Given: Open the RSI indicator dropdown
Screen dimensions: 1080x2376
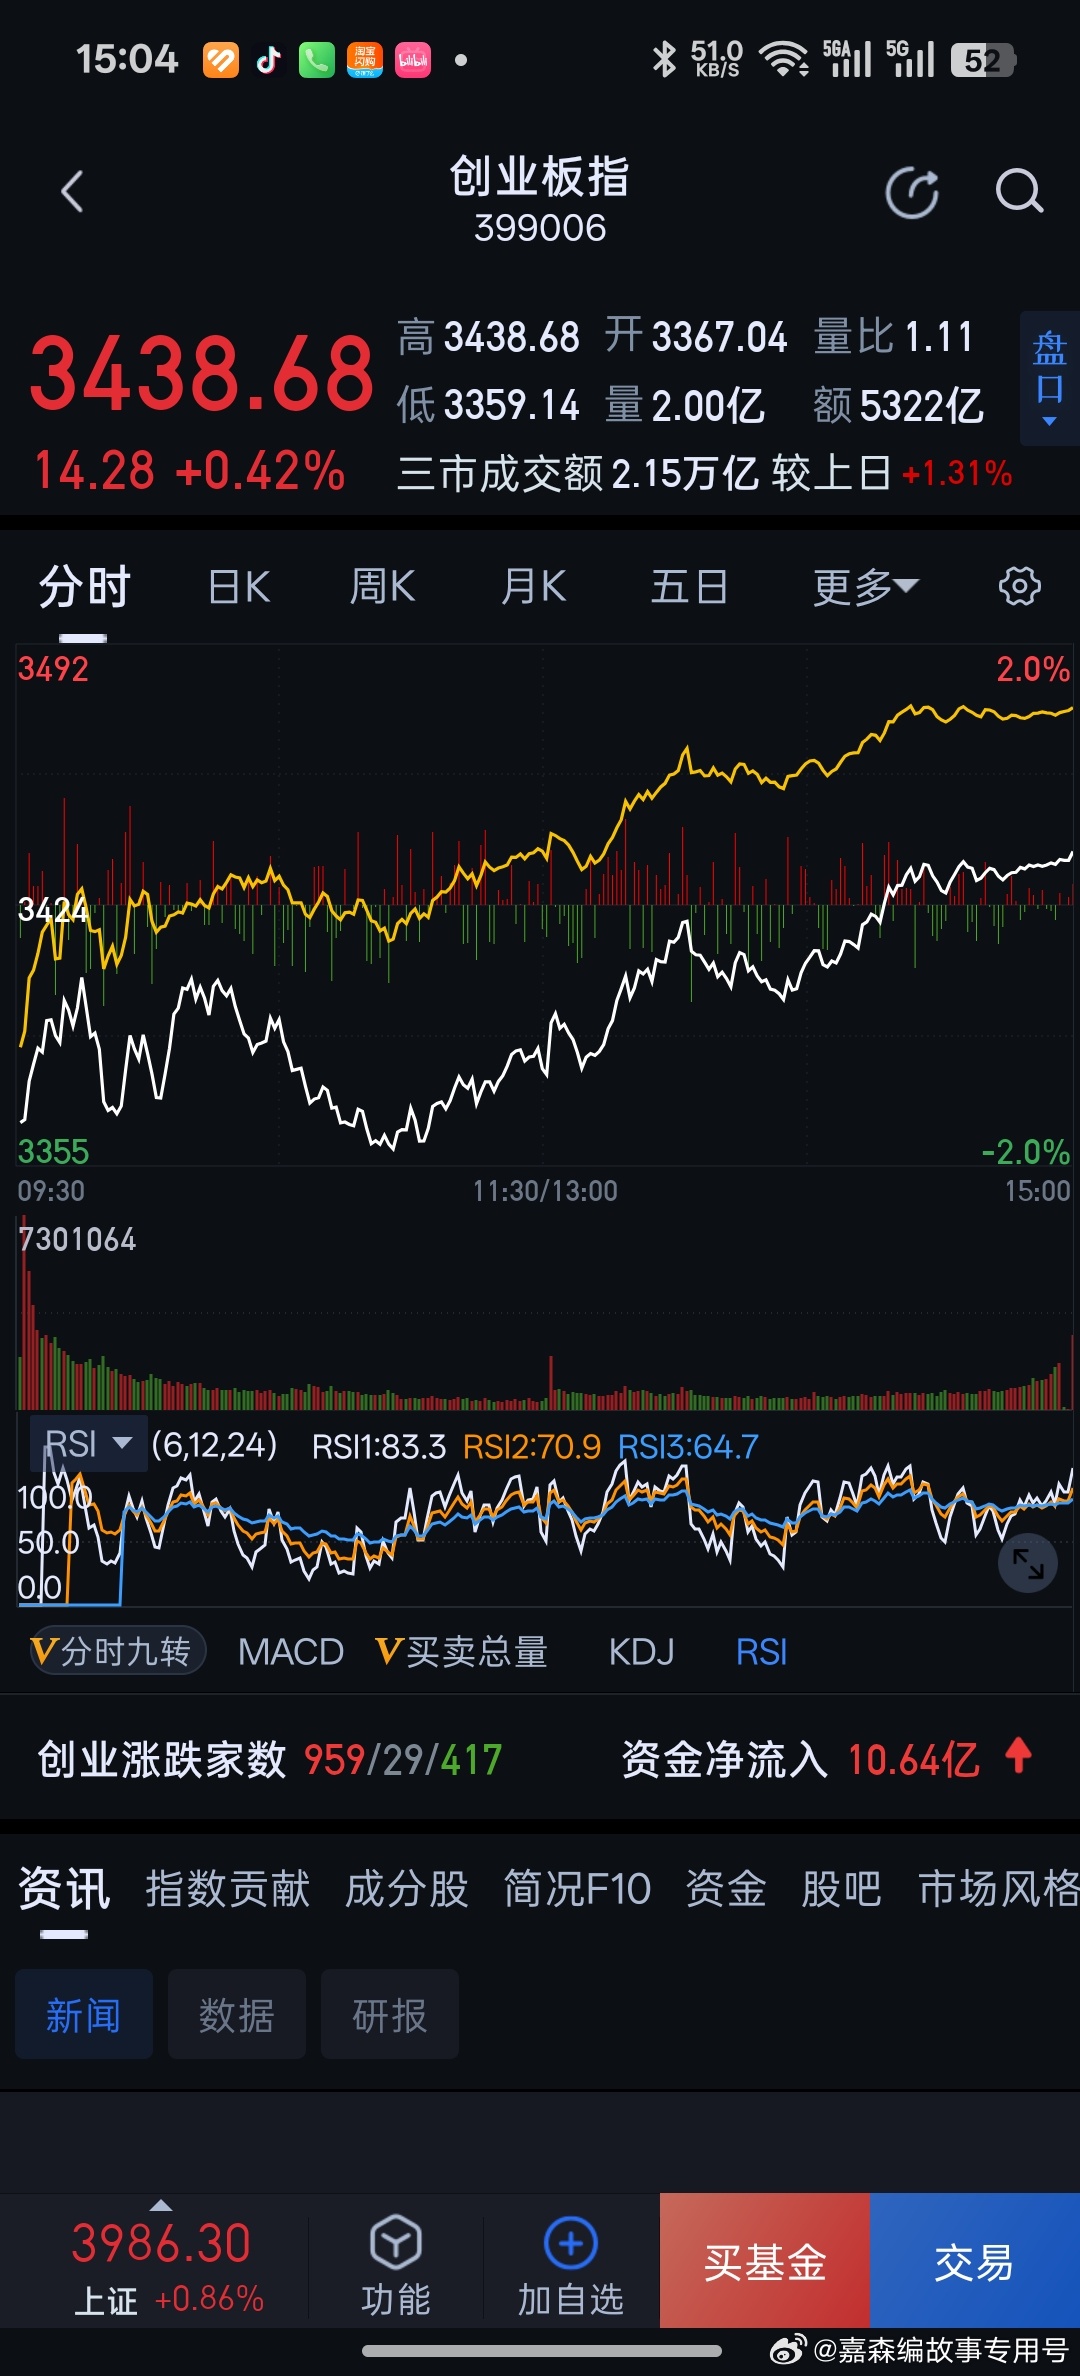Looking at the screenshot, I should tap(88, 1443).
